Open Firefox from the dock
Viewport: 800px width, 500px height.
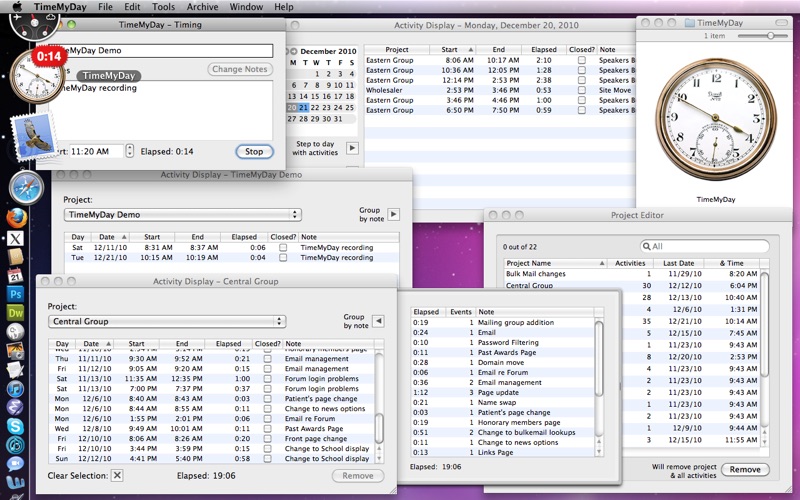16,218
